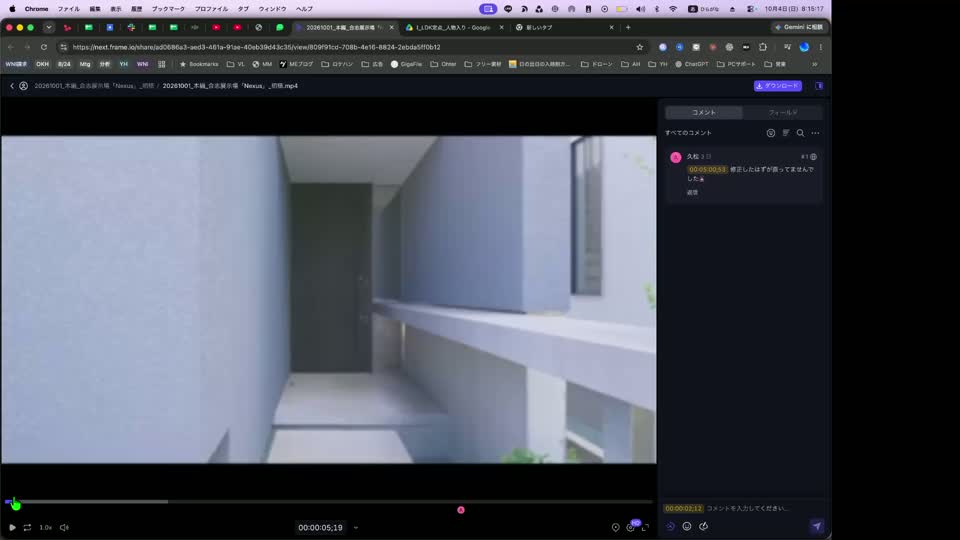Open the comment filter icon

[771, 133]
